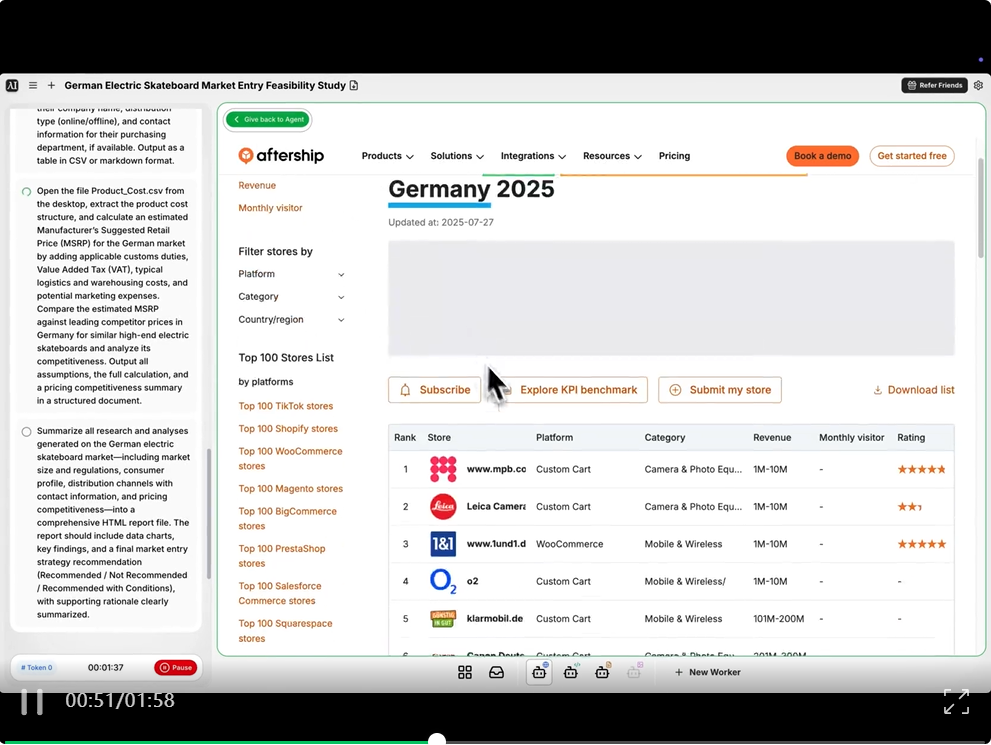
Task: Click the aftership logo
Action: click(x=281, y=155)
